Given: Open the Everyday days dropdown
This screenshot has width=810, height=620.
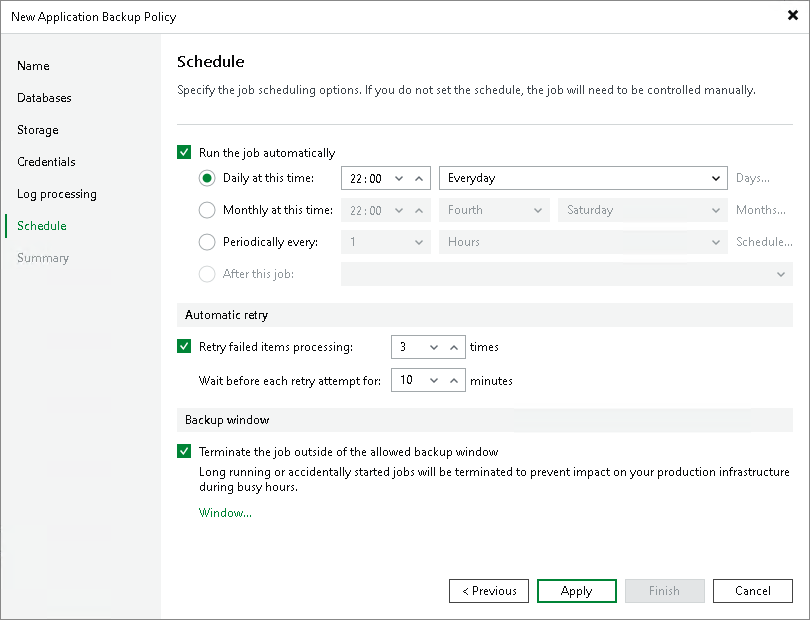Looking at the screenshot, I should point(718,178).
